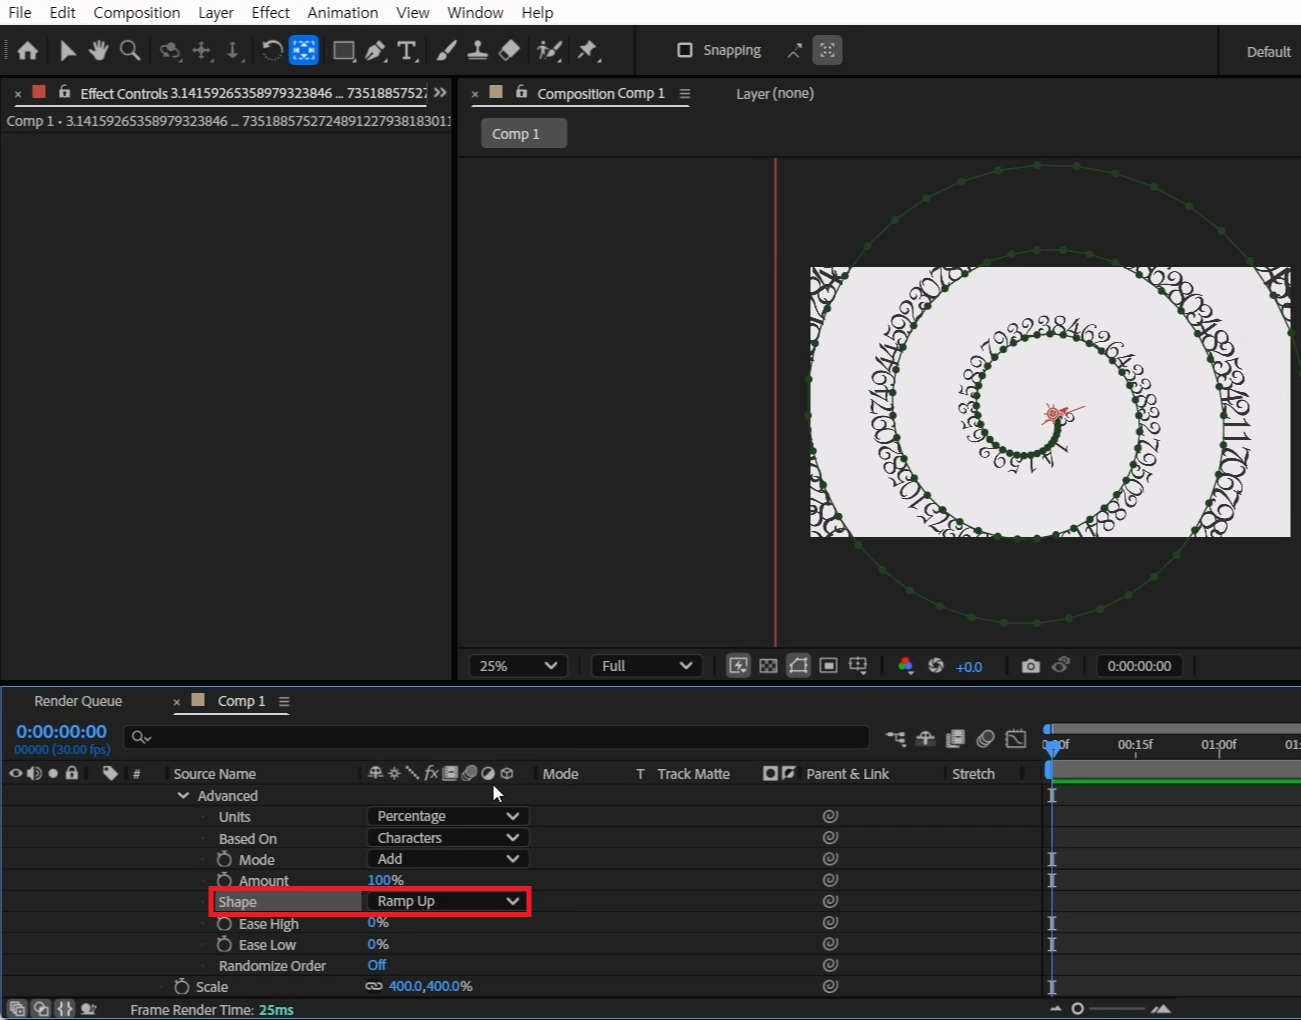Toggle Region of Interest in viewer
This screenshot has width=1301, height=1020.
(x=828, y=666)
